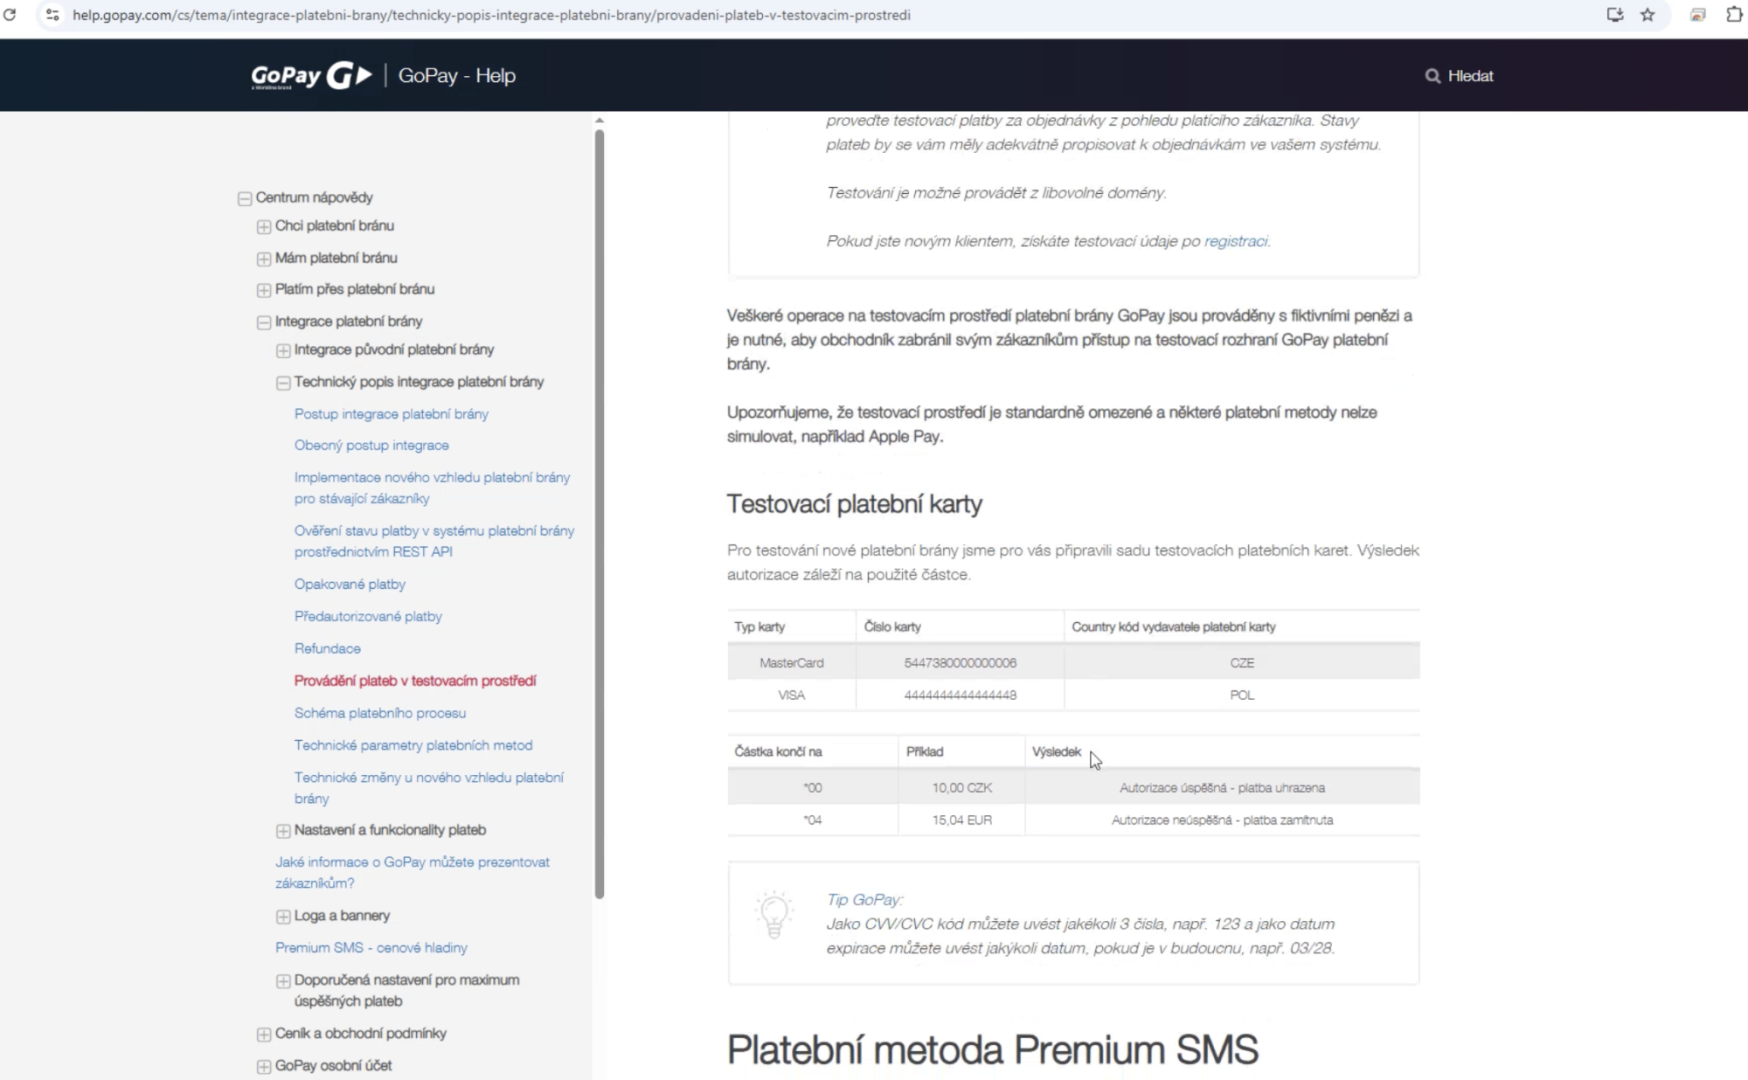Expand Nastavení a funkcionality plateb node
The height and width of the screenshot is (1080, 1748).
click(283, 831)
